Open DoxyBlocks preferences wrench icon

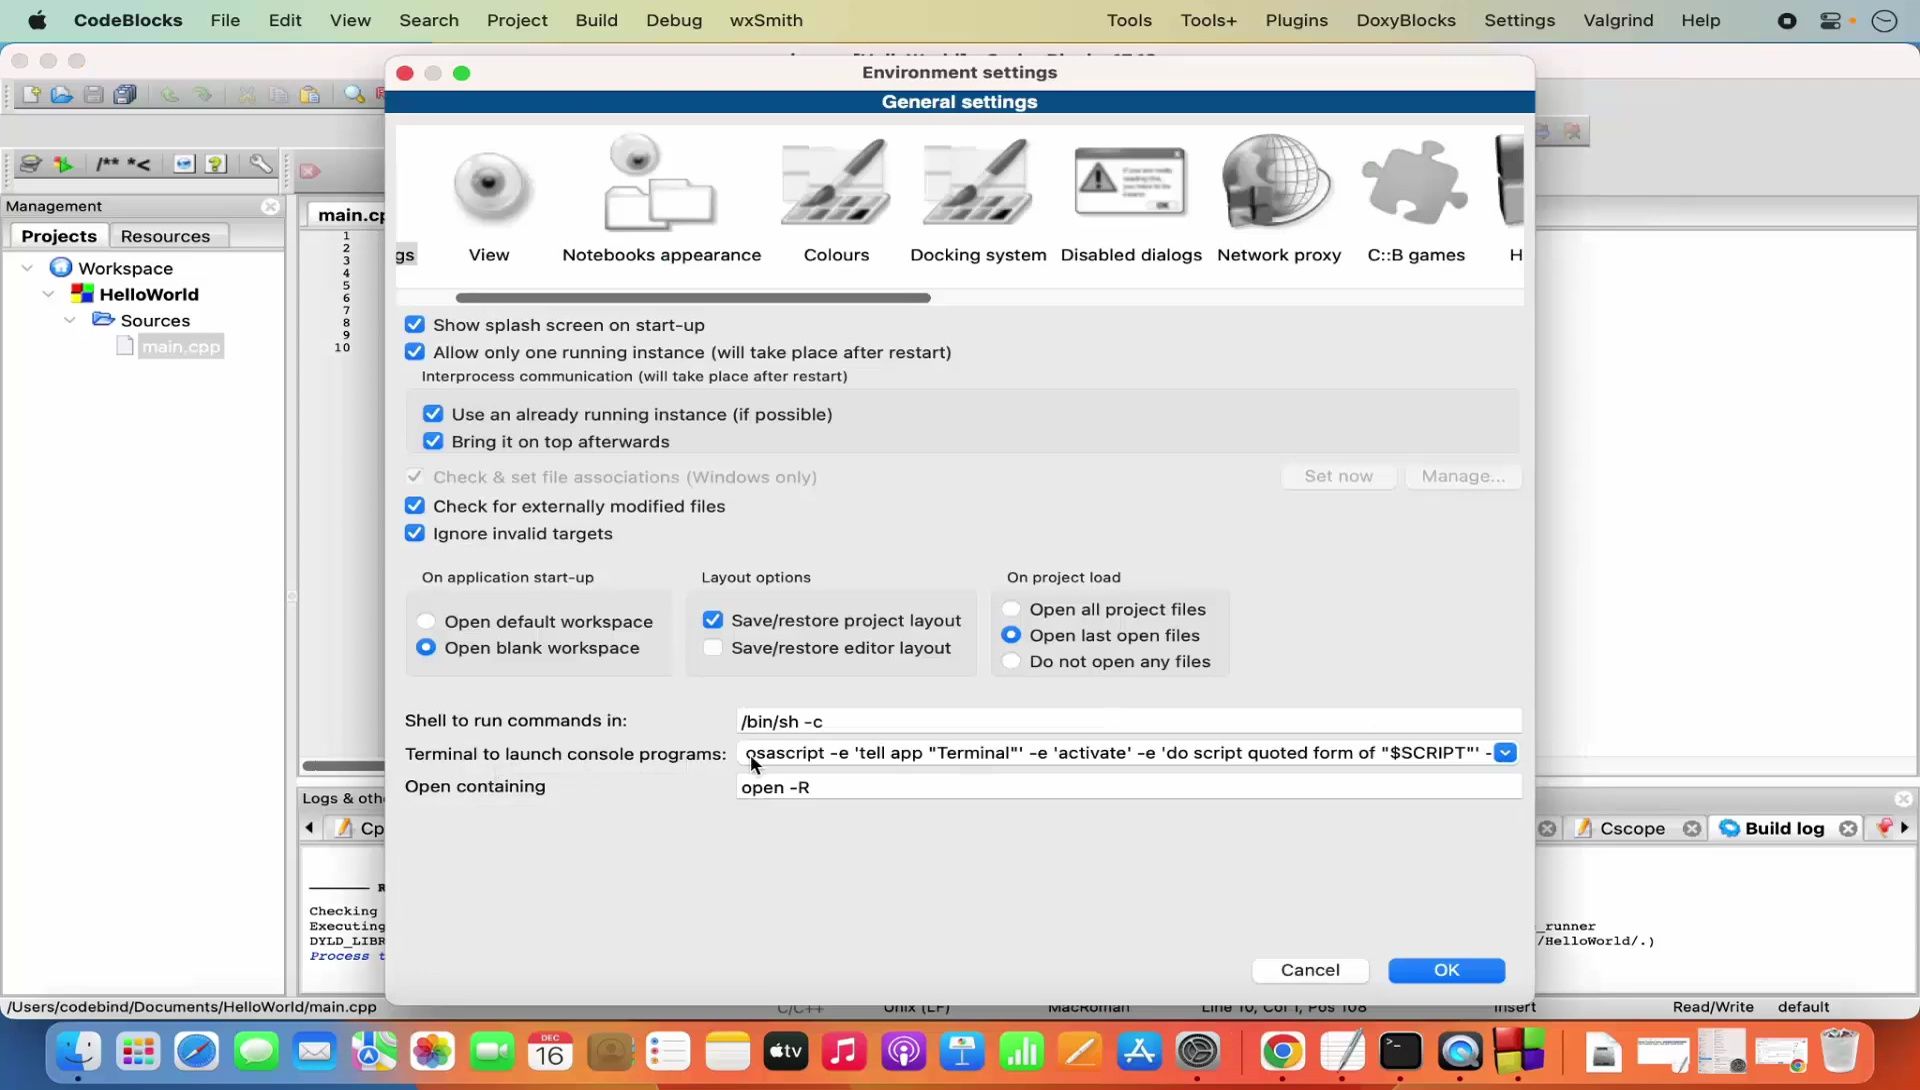click(261, 164)
